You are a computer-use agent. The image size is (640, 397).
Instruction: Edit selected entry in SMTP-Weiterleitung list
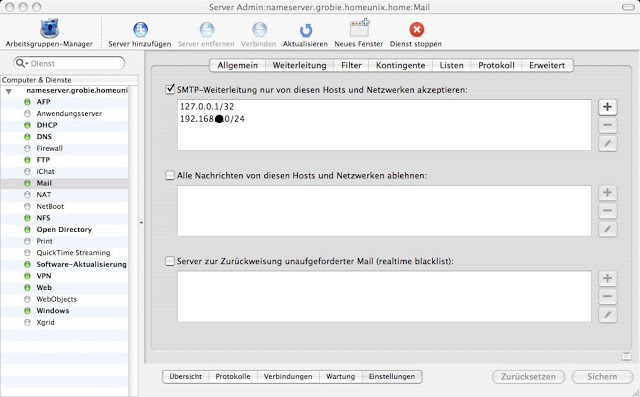pos(607,144)
